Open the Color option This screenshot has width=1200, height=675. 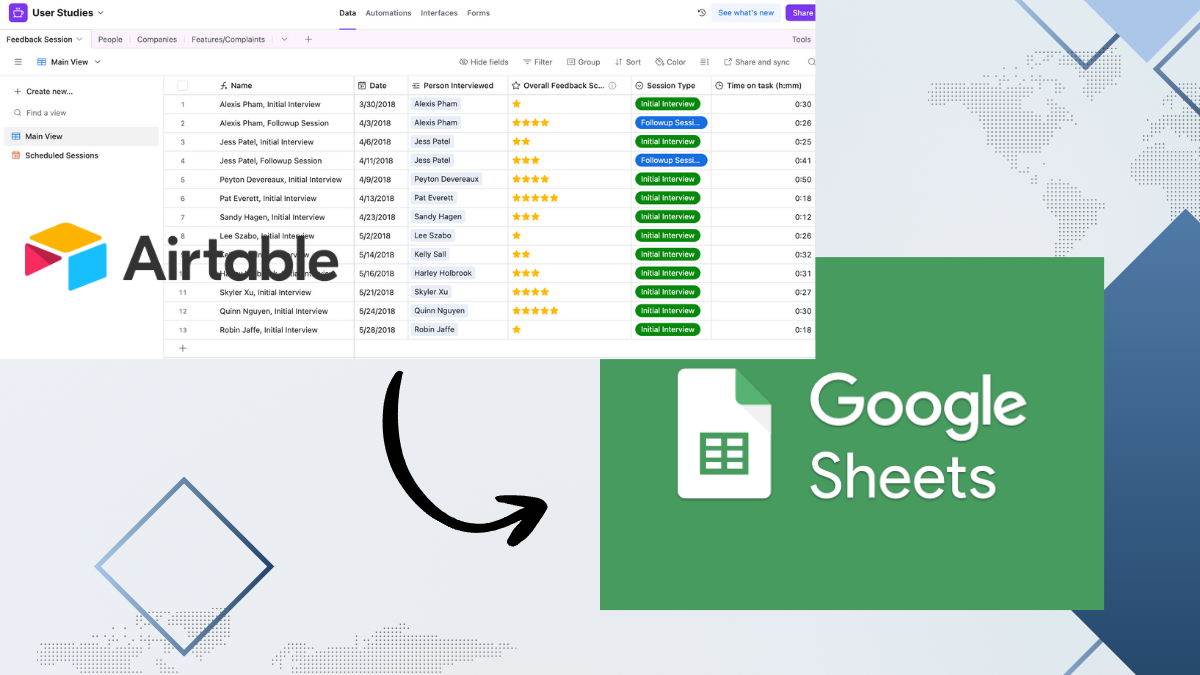(x=670, y=62)
